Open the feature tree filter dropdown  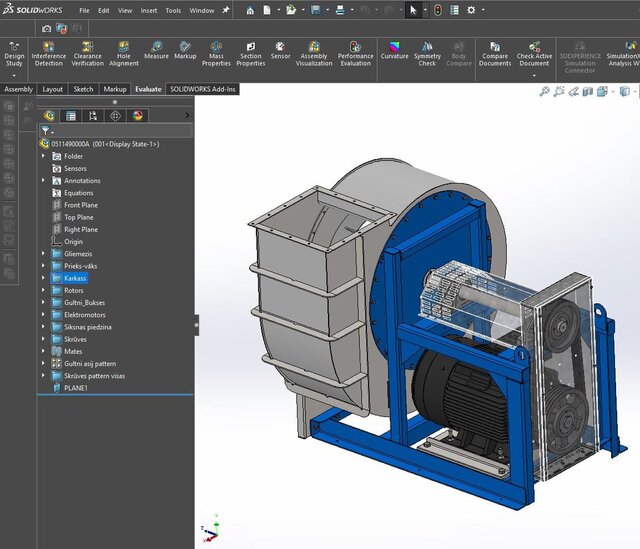point(47,131)
